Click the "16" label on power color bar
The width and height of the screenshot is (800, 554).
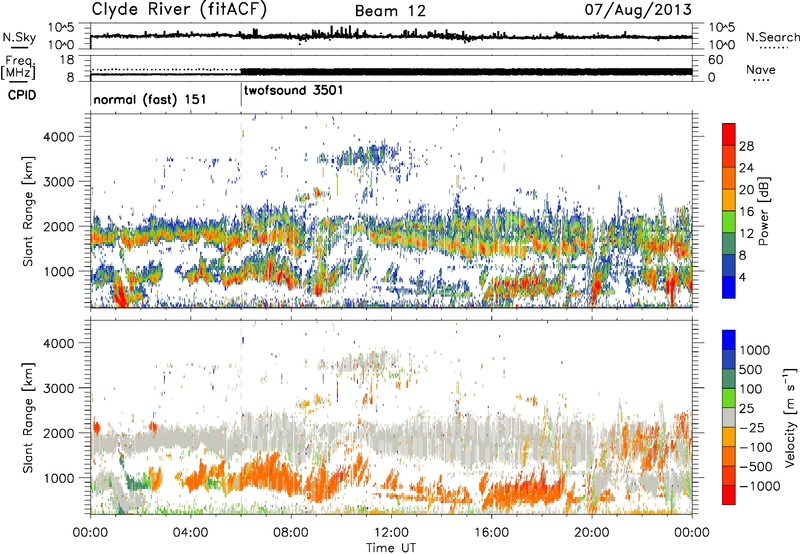[x=746, y=212]
